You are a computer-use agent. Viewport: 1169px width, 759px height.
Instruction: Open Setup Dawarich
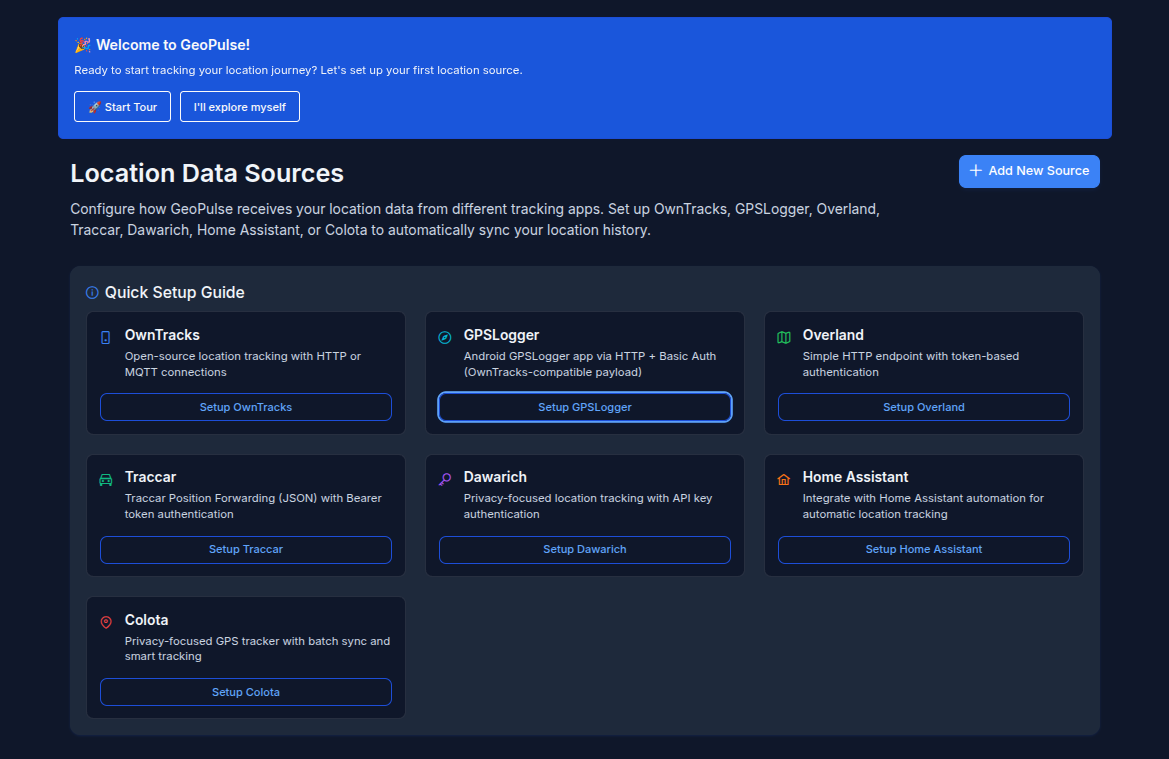(x=584, y=549)
